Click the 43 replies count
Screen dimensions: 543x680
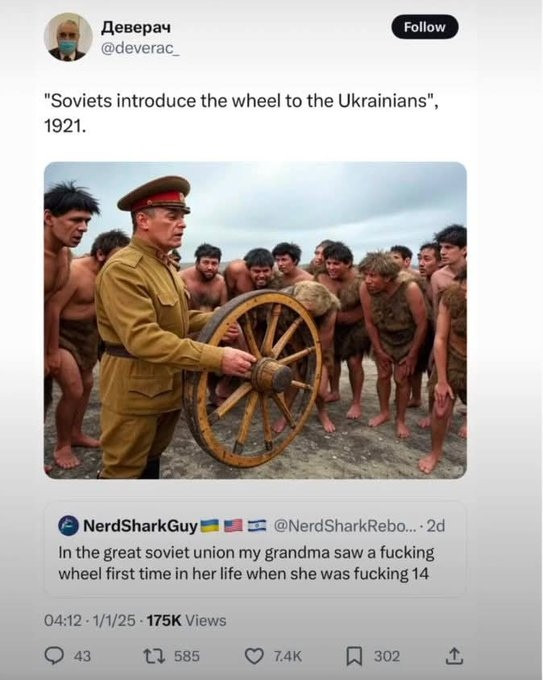pyautogui.click(x=82, y=656)
